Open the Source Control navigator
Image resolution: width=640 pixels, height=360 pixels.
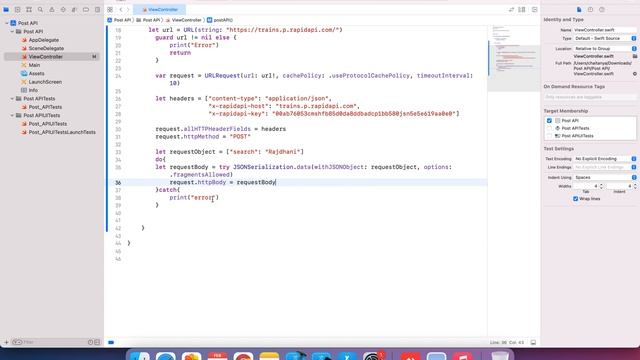coord(18,9)
